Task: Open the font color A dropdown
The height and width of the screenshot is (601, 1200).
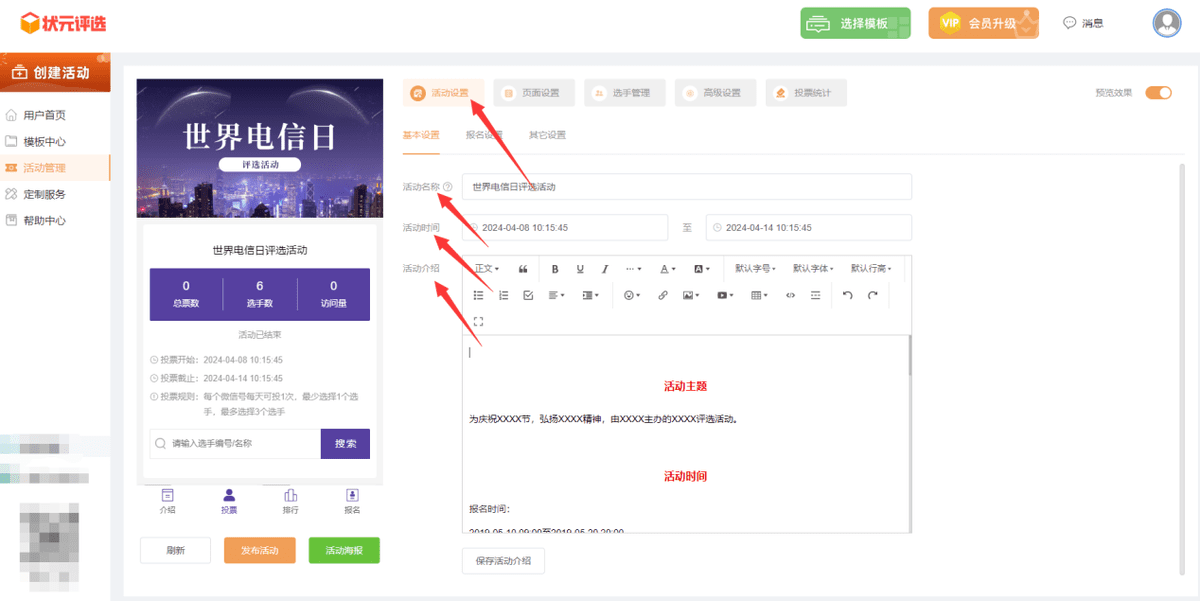Action: pyautogui.click(x=664, y=269)
